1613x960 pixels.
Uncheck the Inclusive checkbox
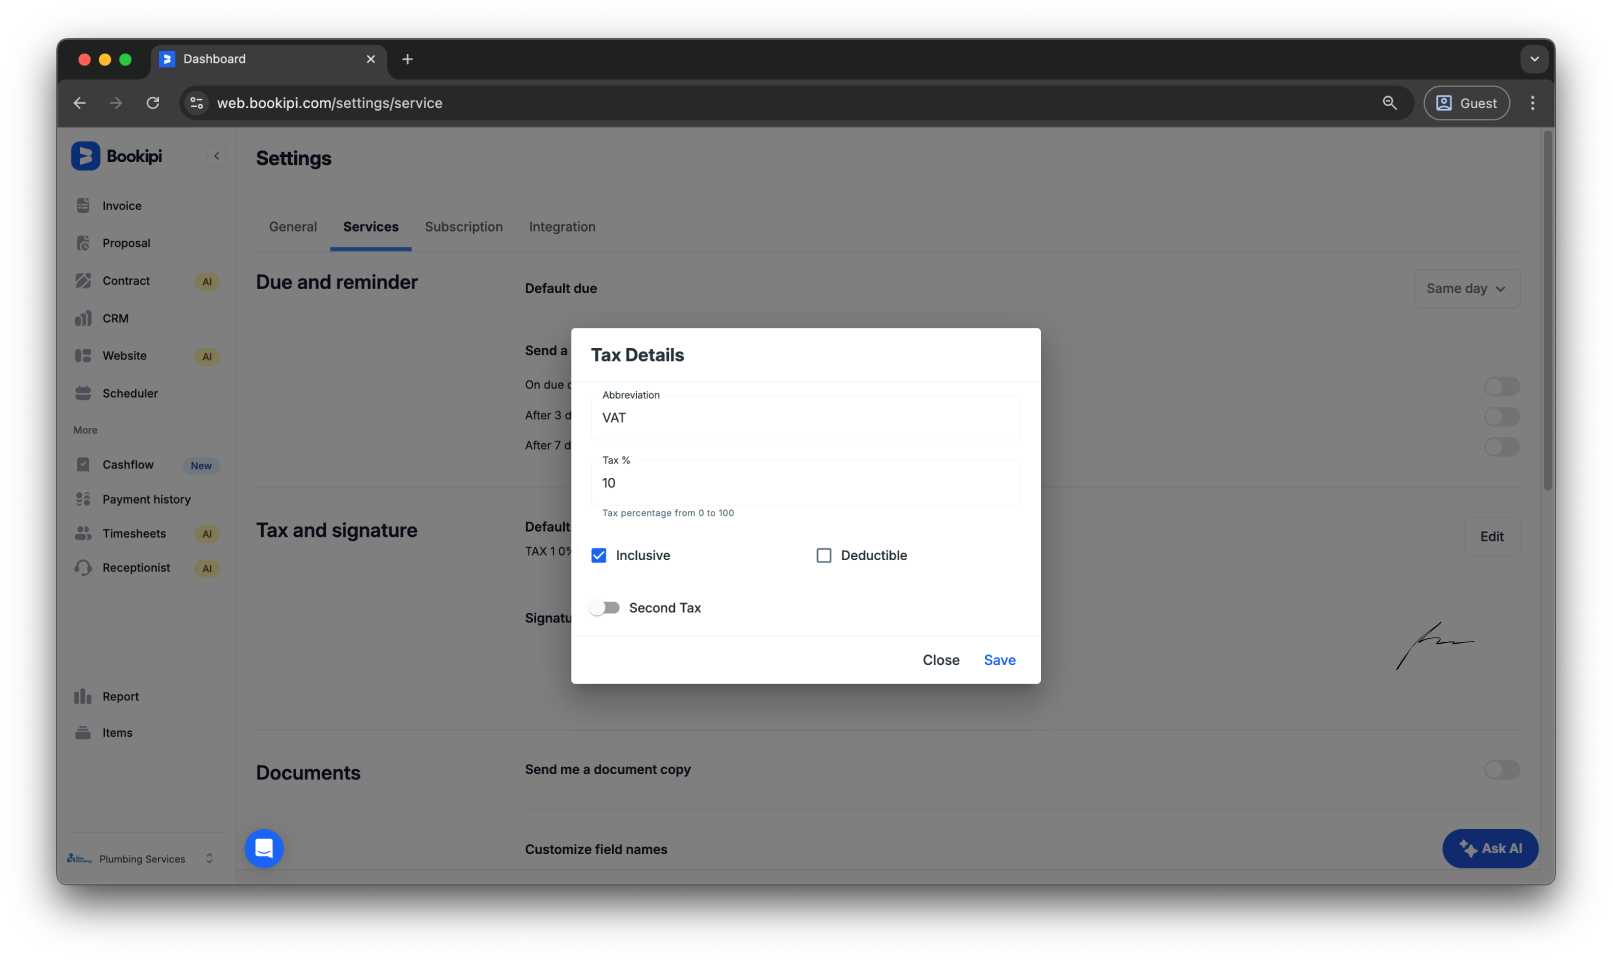(598, 555)
